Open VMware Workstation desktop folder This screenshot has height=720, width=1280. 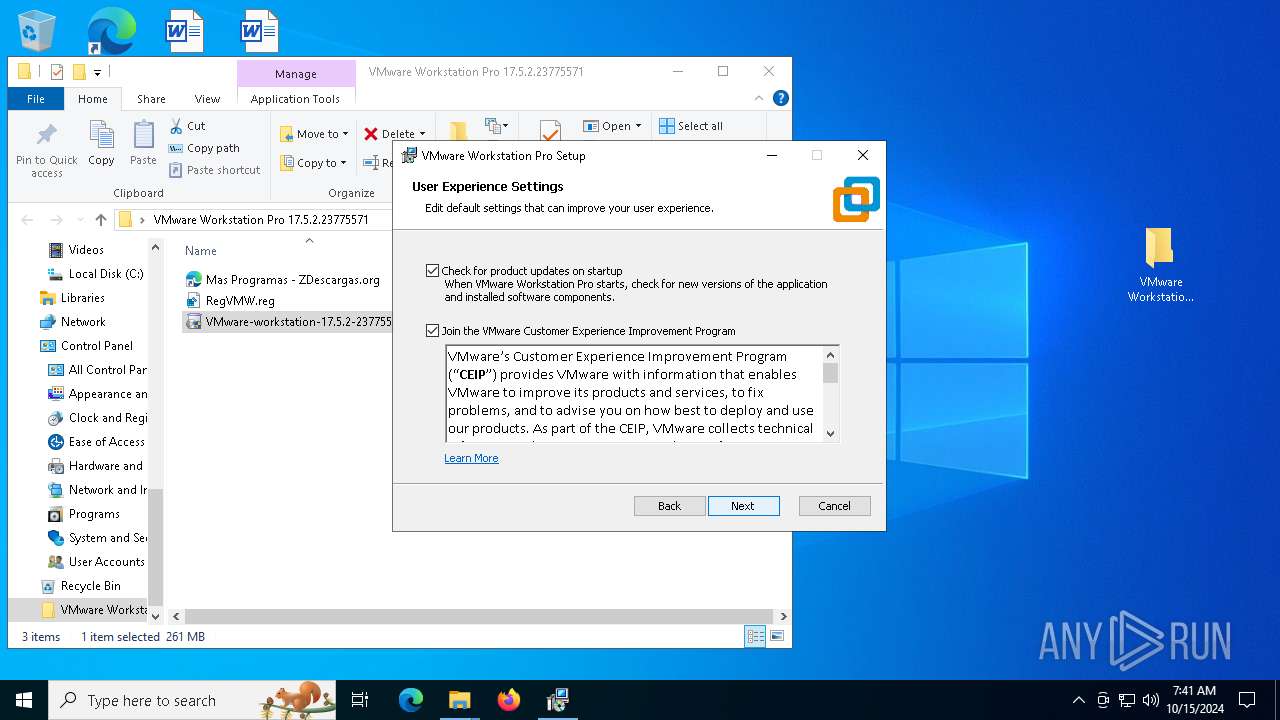click(1160, 265)
